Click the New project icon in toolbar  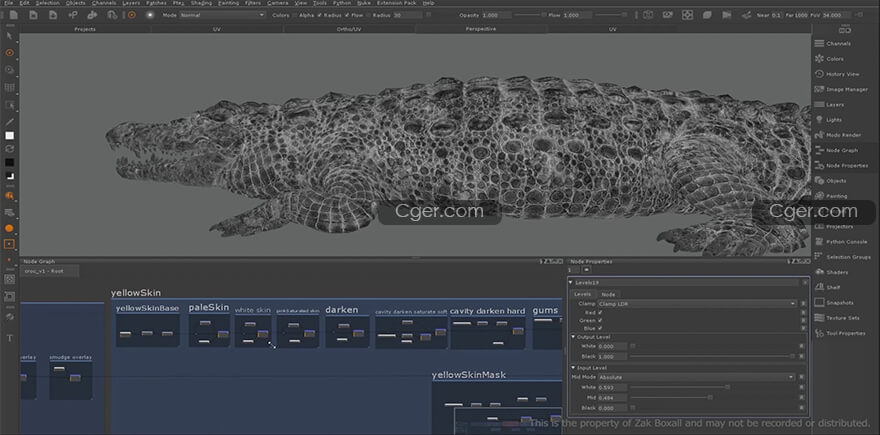13,15
